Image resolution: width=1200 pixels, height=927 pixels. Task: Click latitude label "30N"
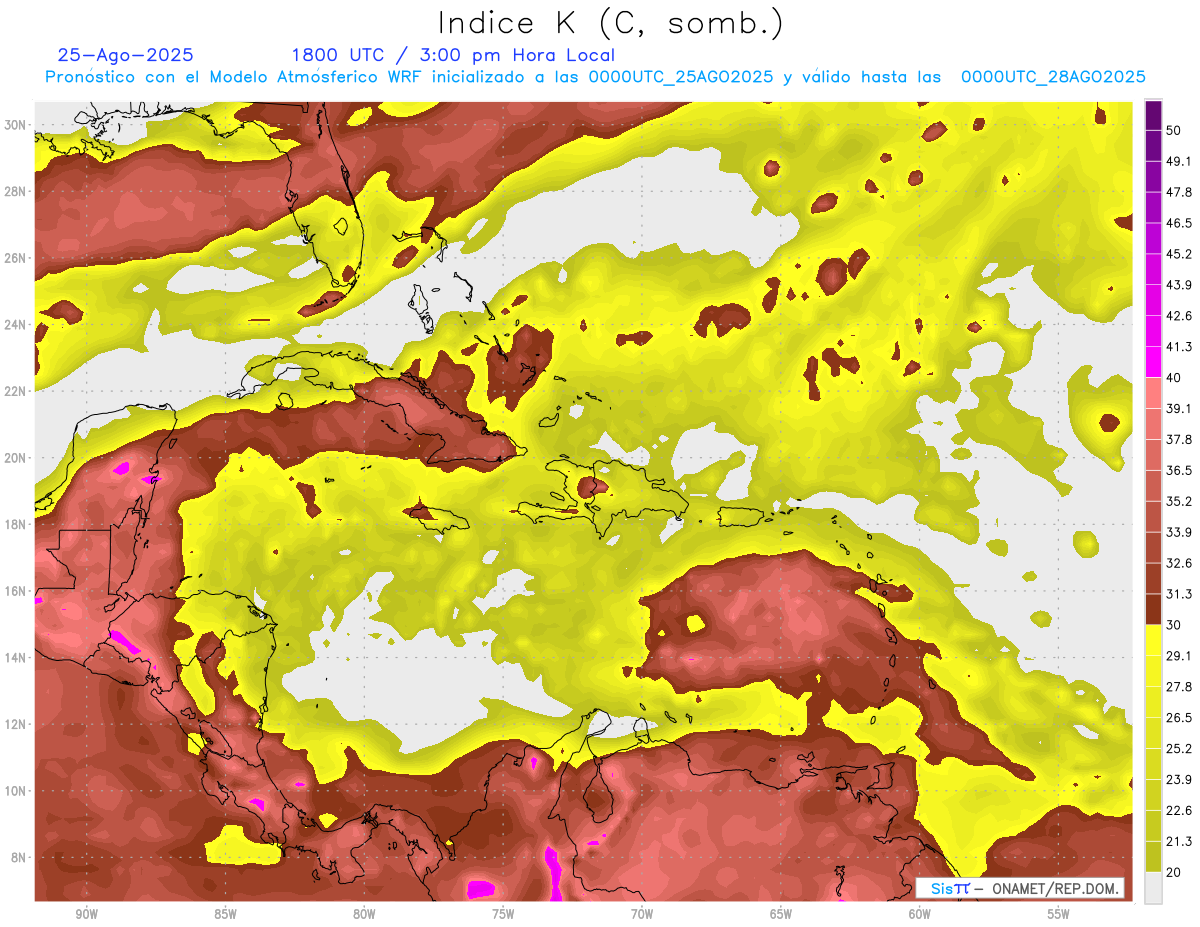15,125
